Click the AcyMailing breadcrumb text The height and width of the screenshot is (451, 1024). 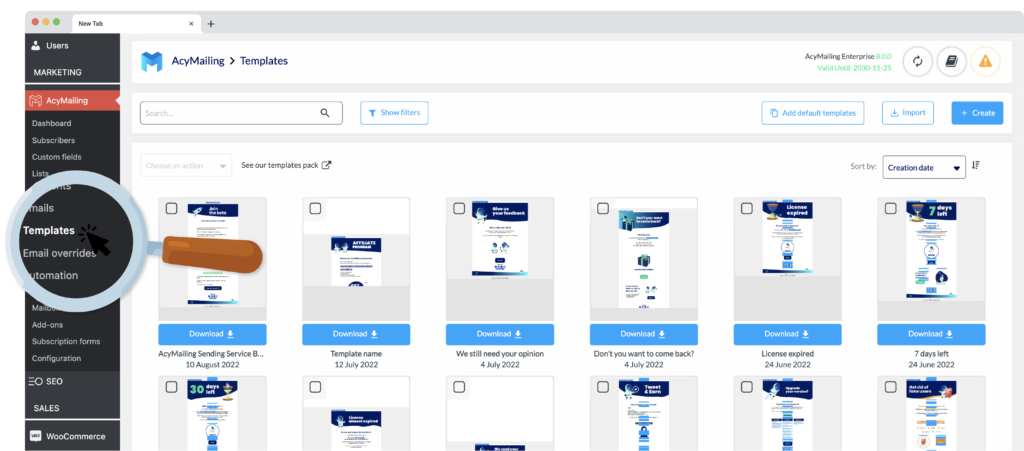pyautogui.click(x=198, y=61)
